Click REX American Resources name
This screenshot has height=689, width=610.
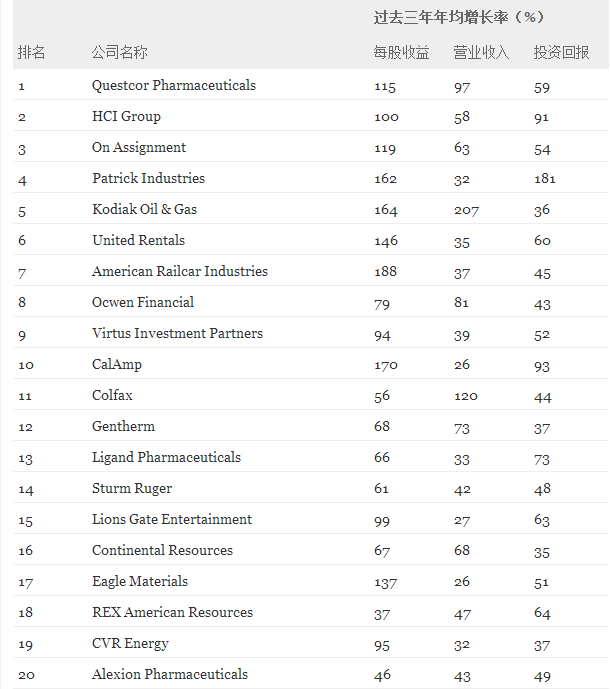click(x=172, y=613)
